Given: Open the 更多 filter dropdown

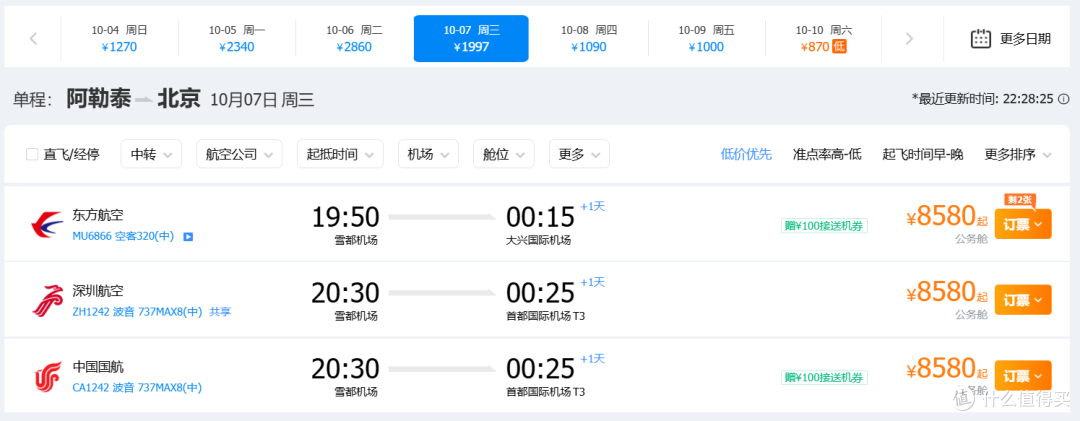Looking at the screenshot, I should click(579, 154).
